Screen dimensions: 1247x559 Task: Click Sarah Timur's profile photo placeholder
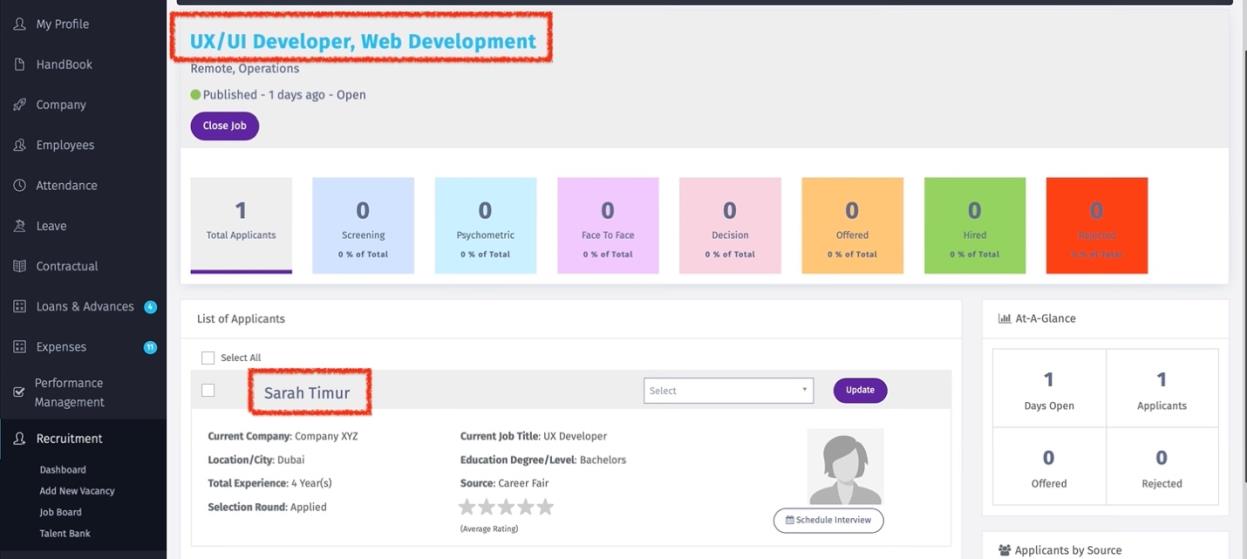click(x=845, y=467)
